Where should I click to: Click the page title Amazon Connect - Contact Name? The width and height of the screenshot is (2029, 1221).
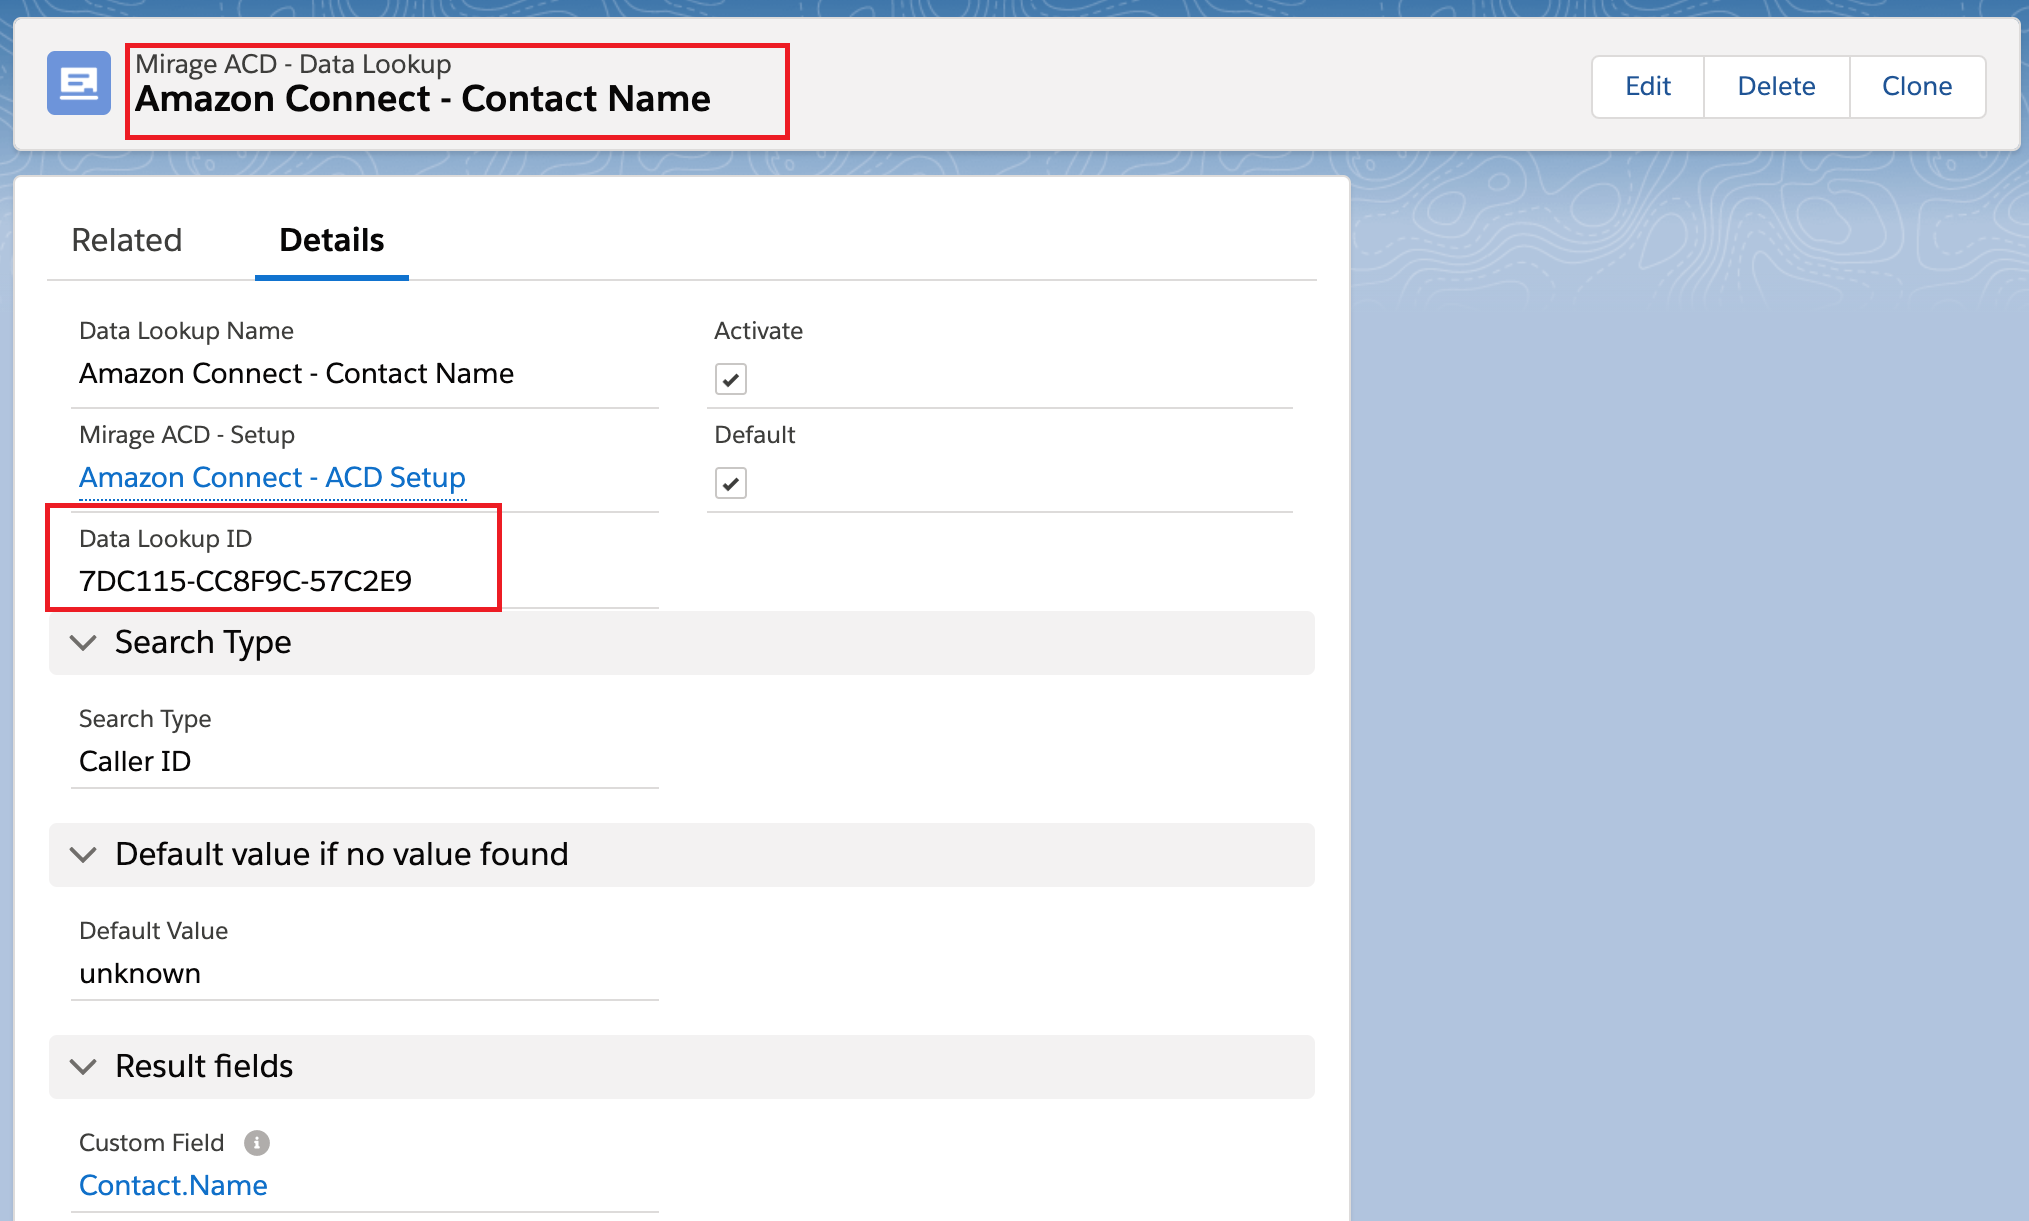423,99
